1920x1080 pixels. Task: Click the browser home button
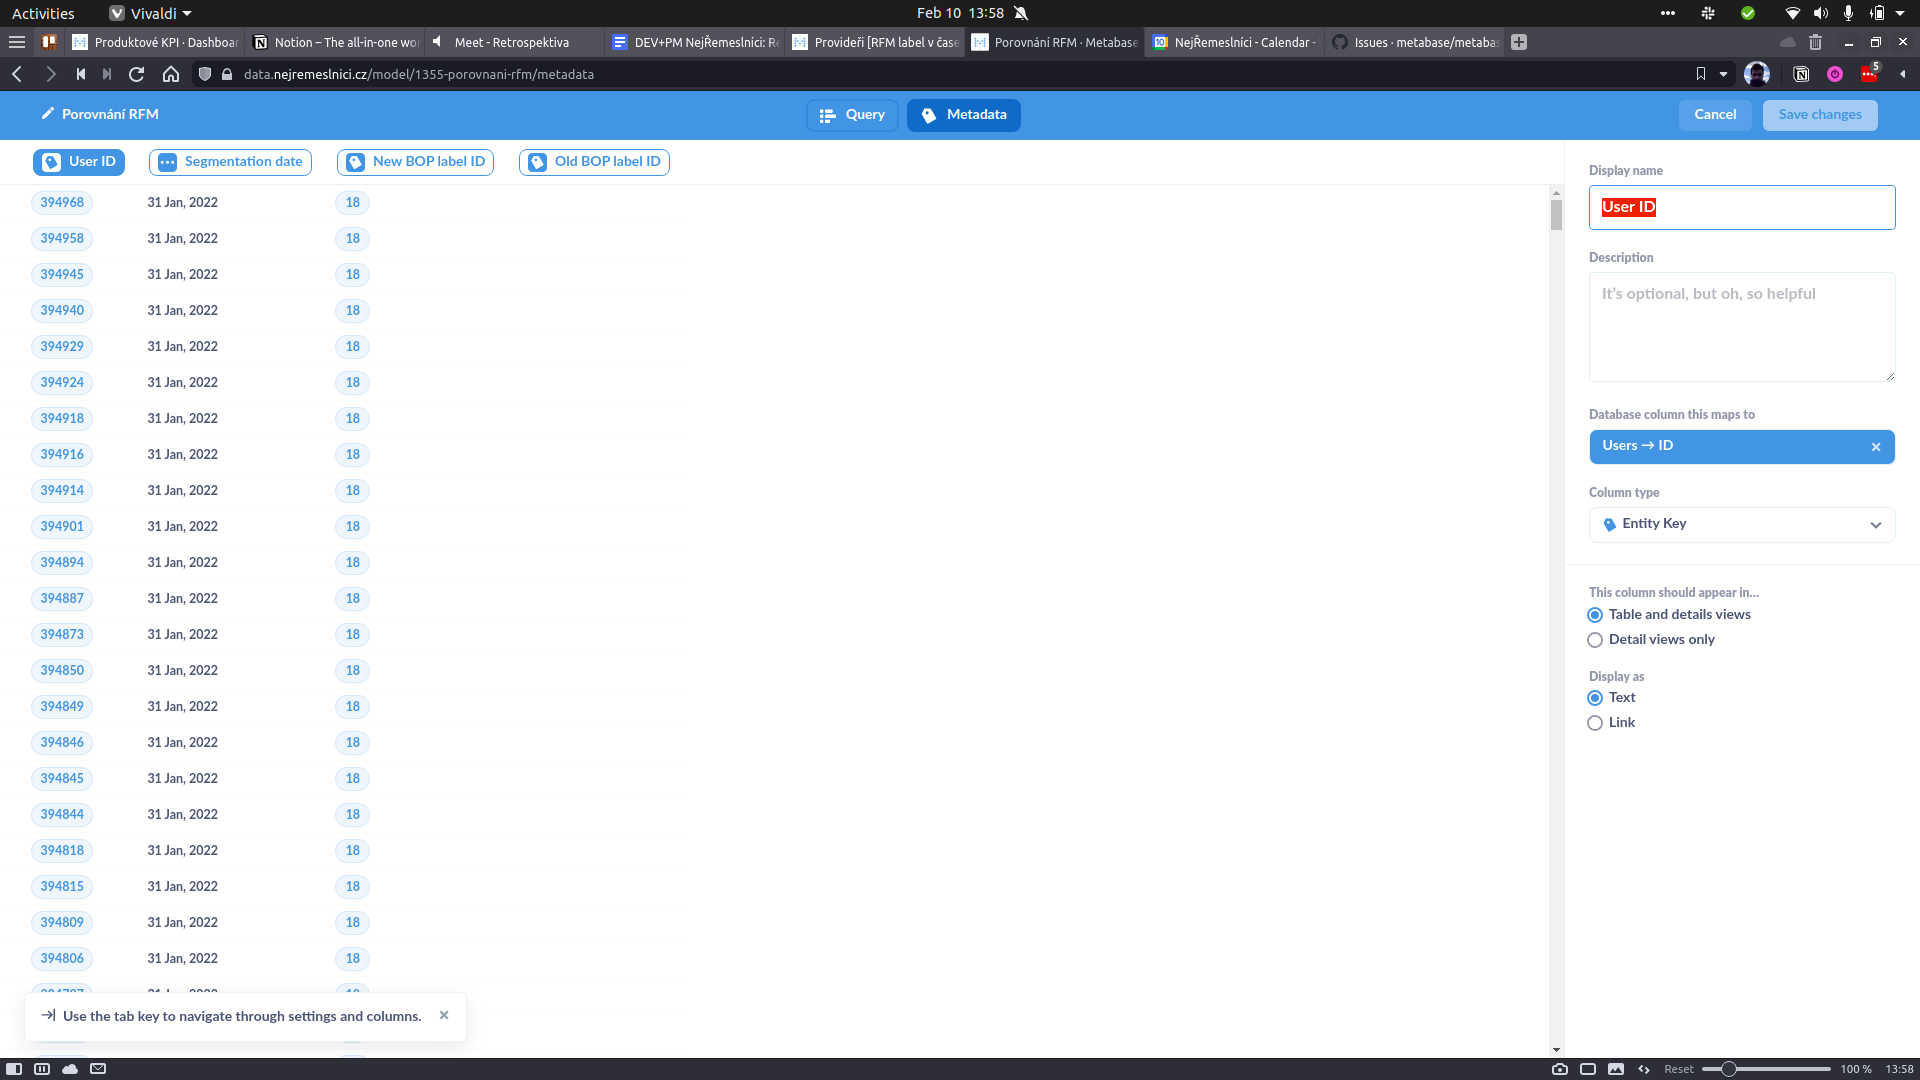point(171,74)
